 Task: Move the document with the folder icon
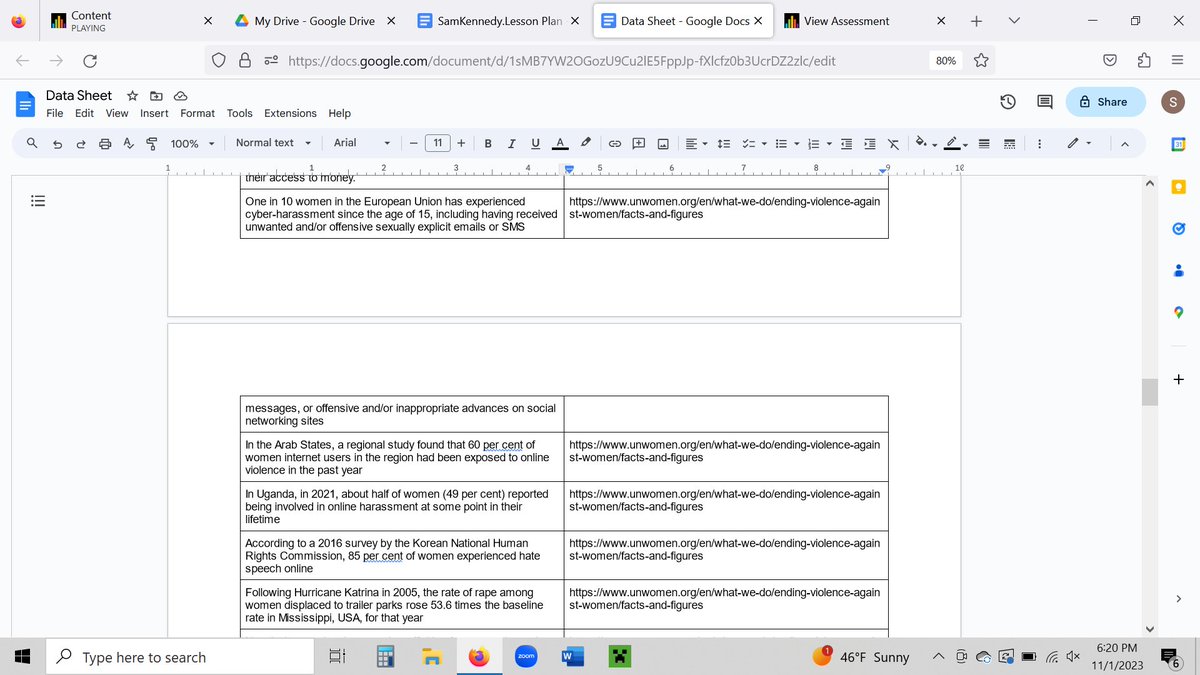pos(156,96)
